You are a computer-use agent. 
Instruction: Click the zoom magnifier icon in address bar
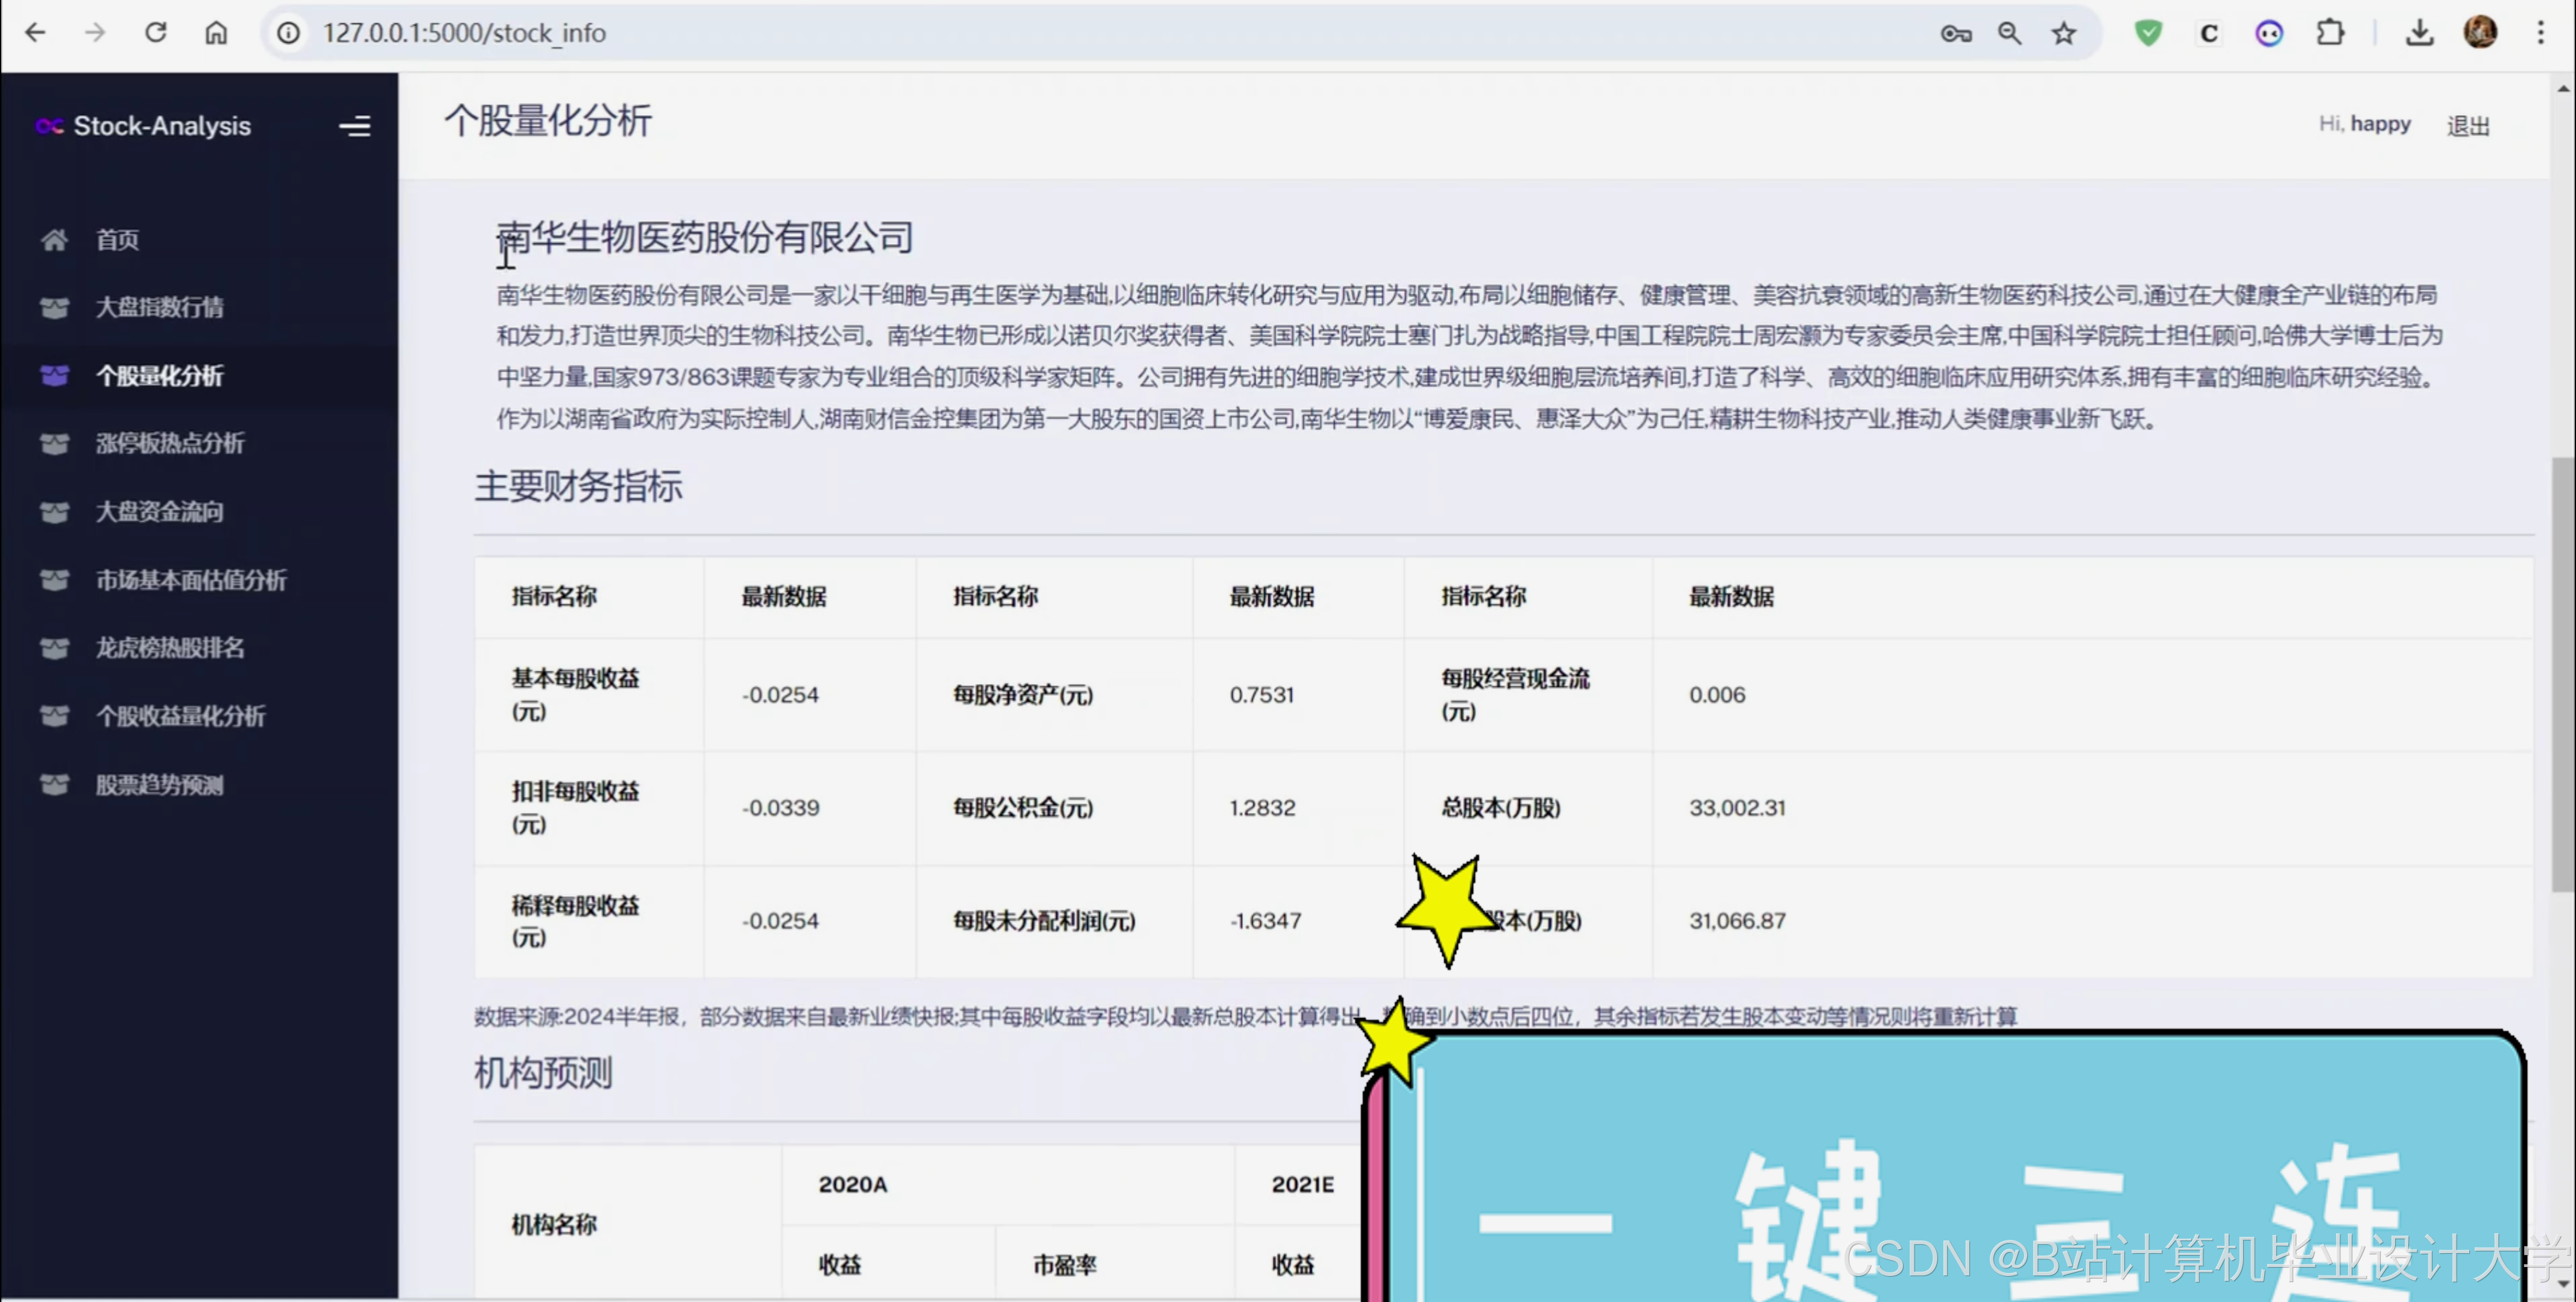coord(2009,33)
